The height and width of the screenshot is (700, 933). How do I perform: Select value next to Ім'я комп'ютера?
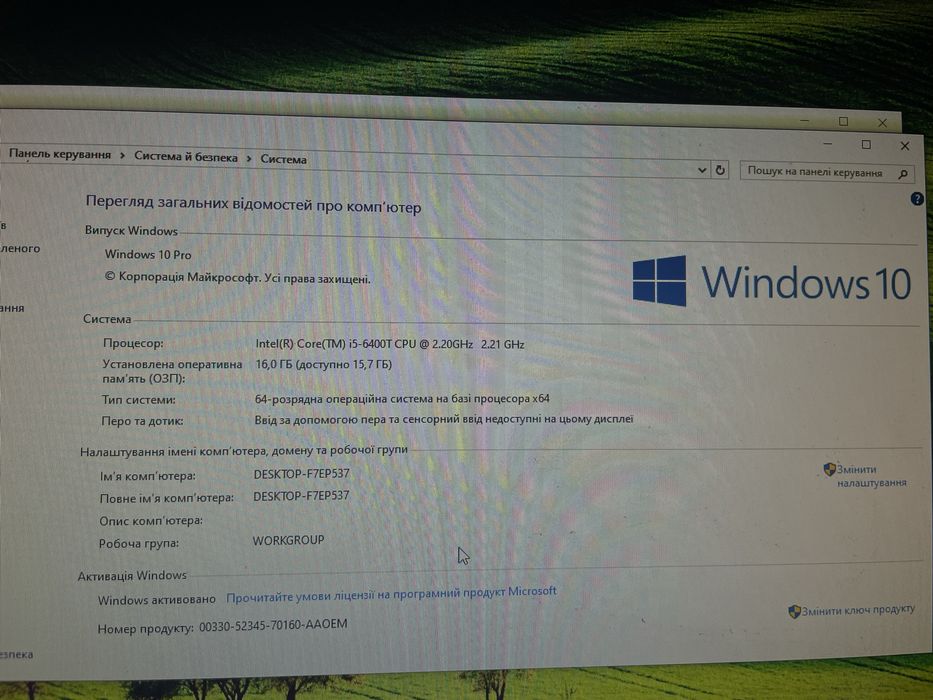(302, 474)
